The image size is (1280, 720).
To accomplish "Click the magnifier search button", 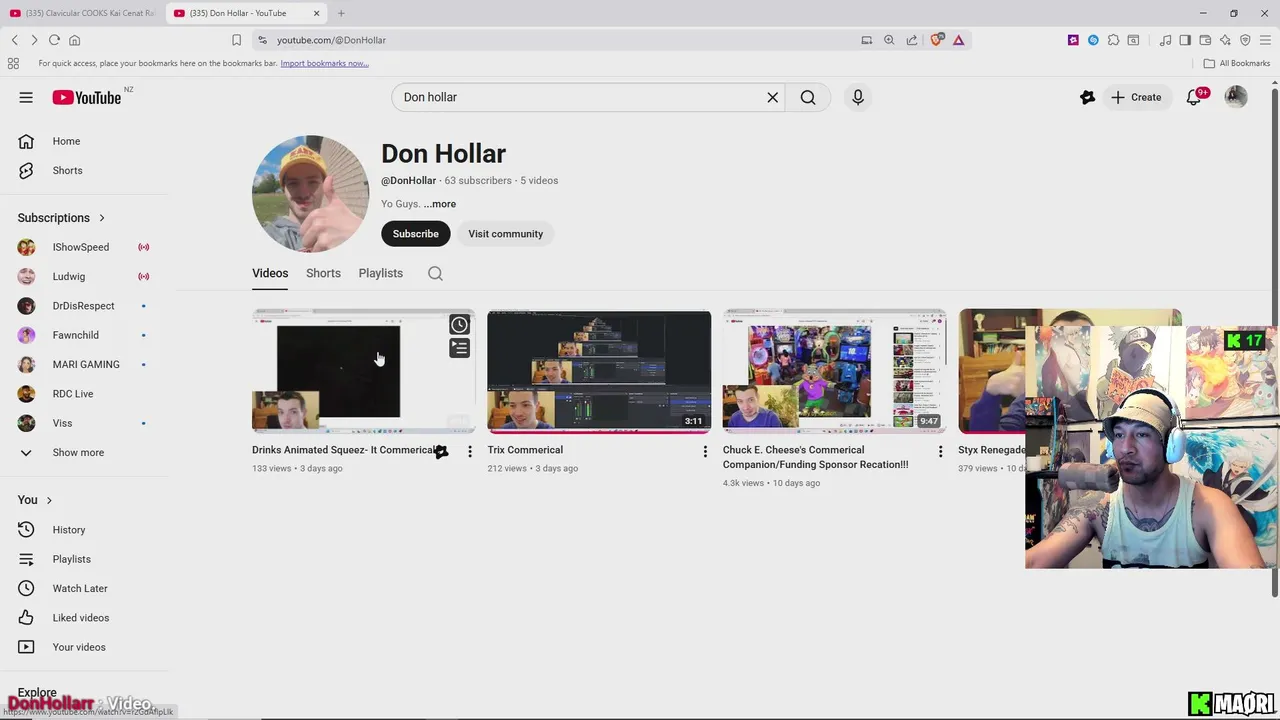I will click(x=808, y=97).
